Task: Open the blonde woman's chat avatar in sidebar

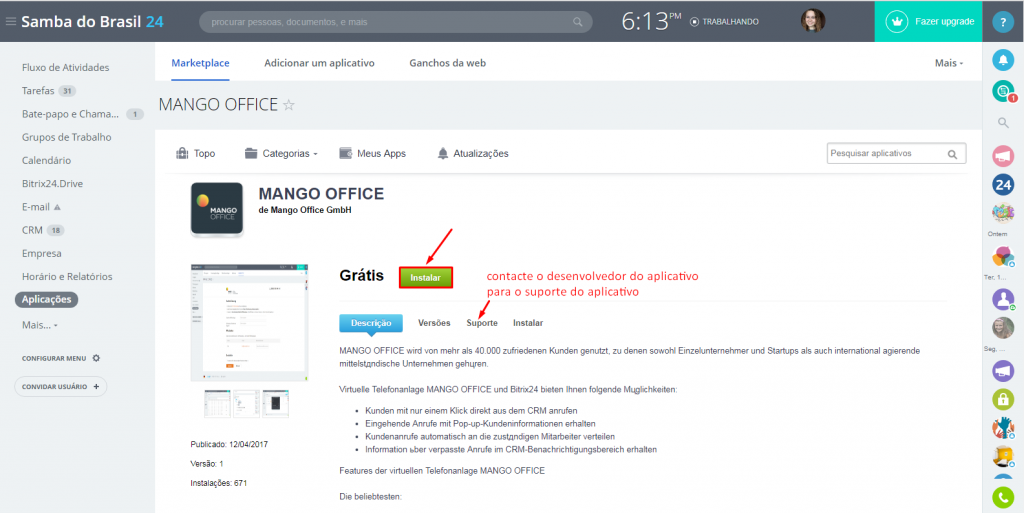Action: (x=1003, y=328)
